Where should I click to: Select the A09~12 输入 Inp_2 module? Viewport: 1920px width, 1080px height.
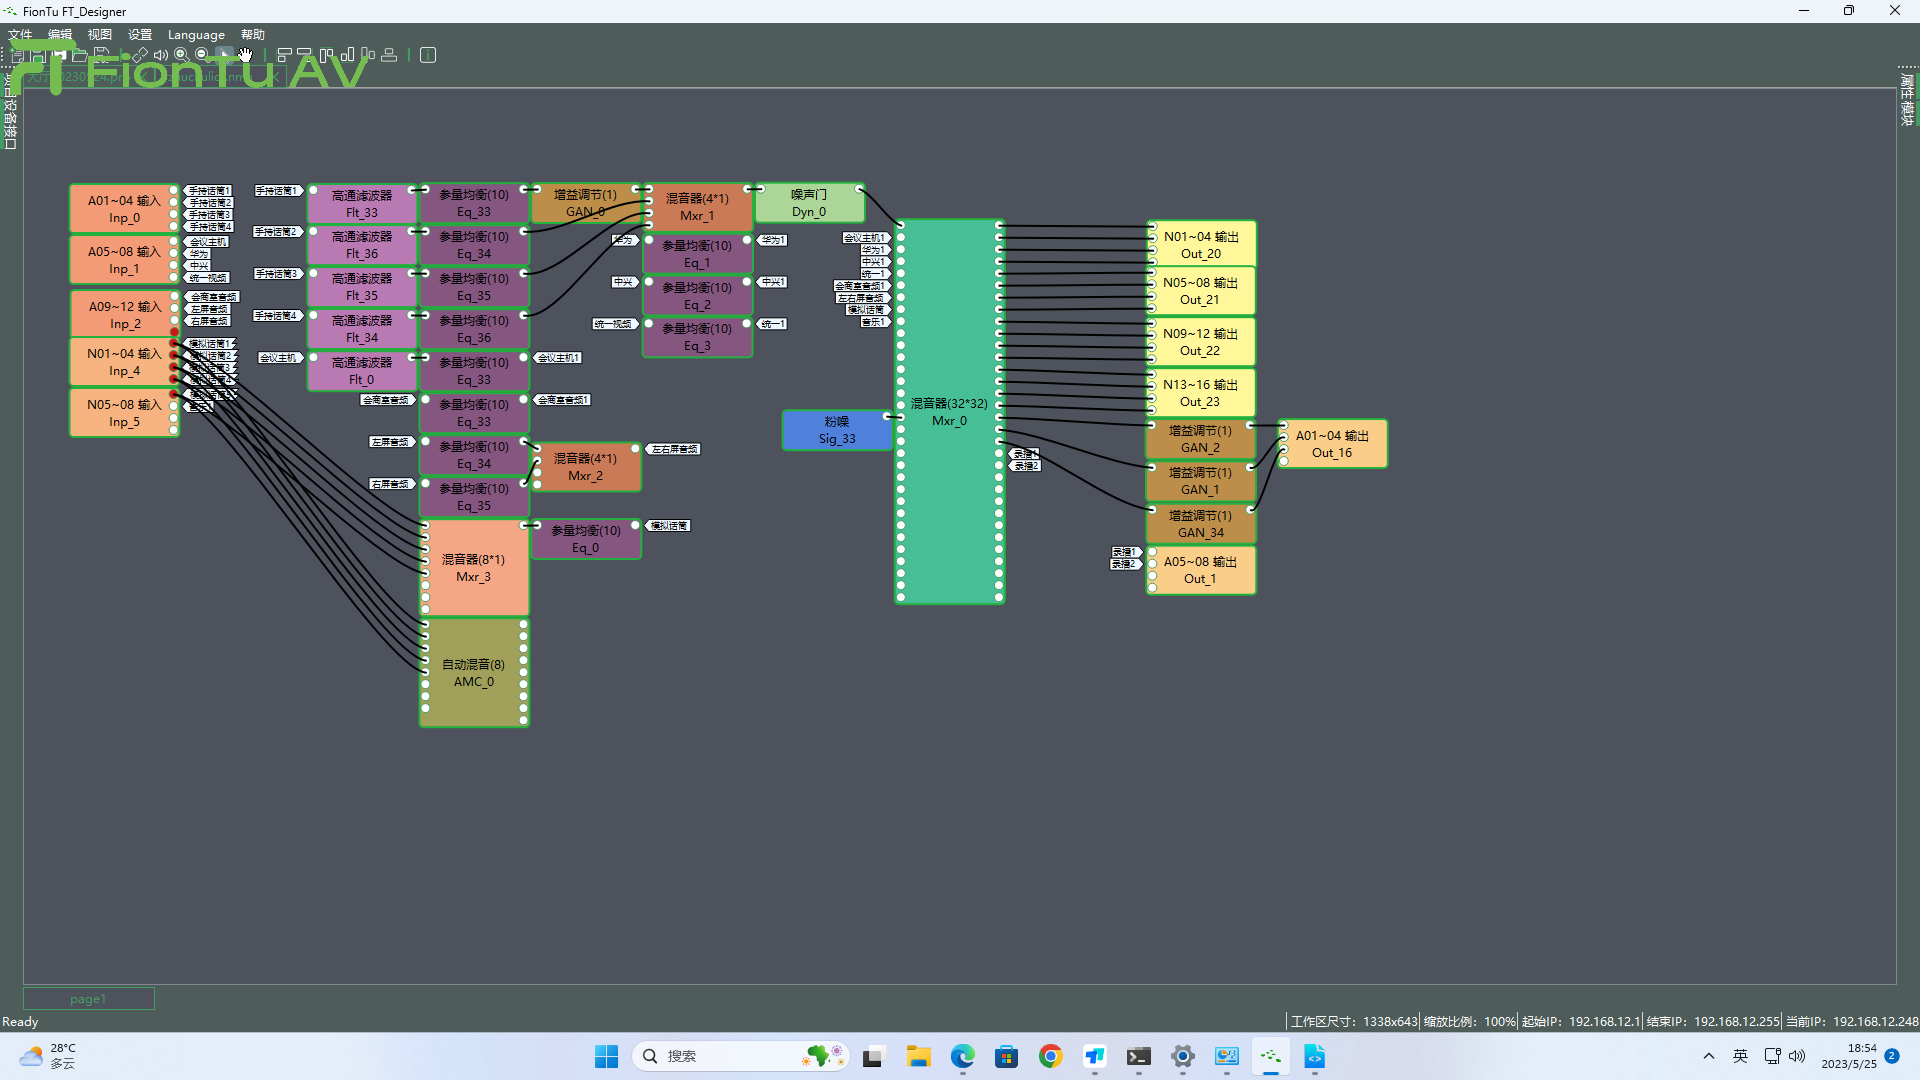point(124,314)
